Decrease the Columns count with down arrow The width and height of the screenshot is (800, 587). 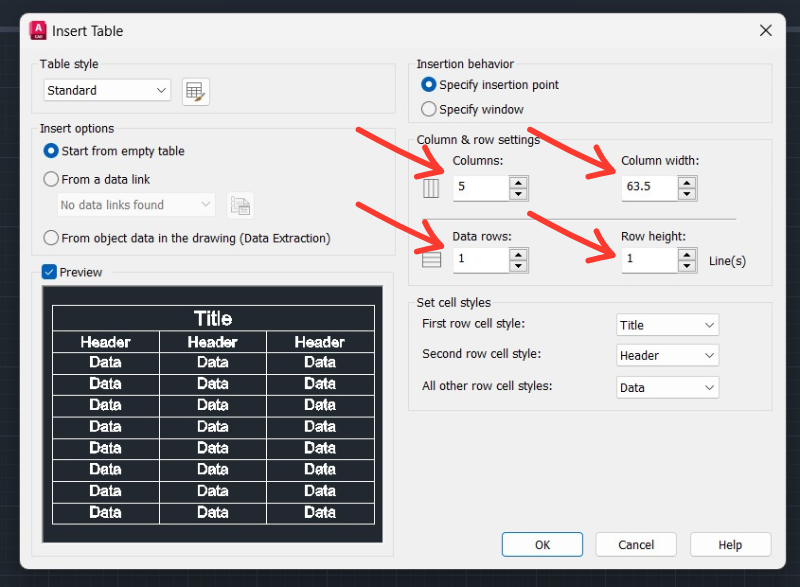pyautogui.click(x=518, y=194)
